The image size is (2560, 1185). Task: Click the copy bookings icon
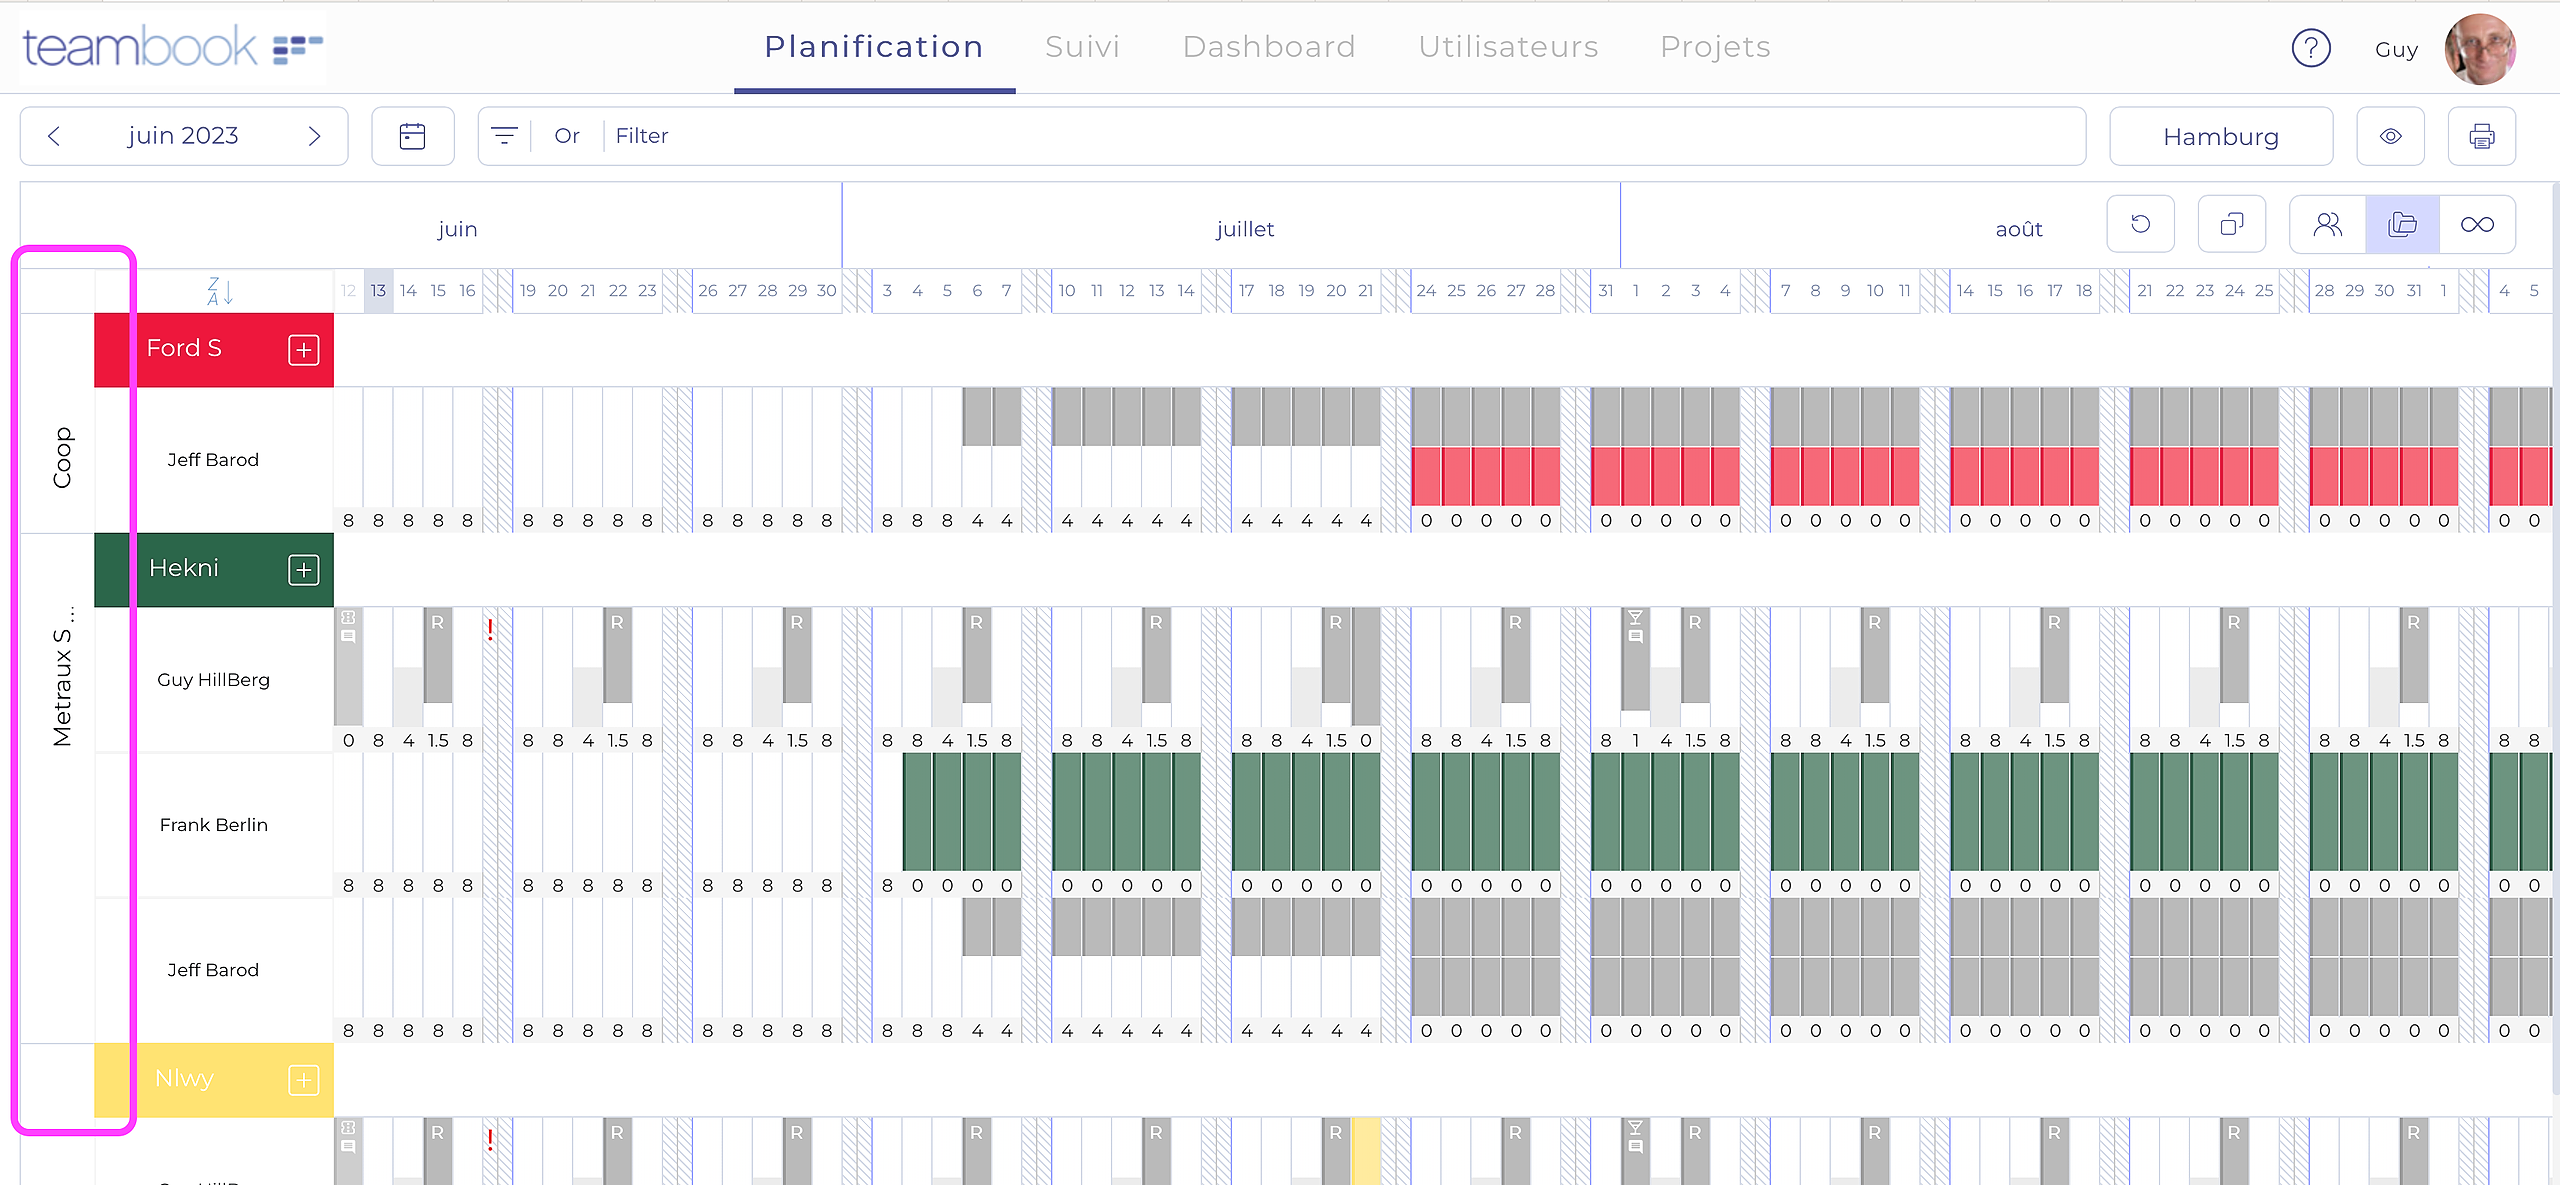2231,224
